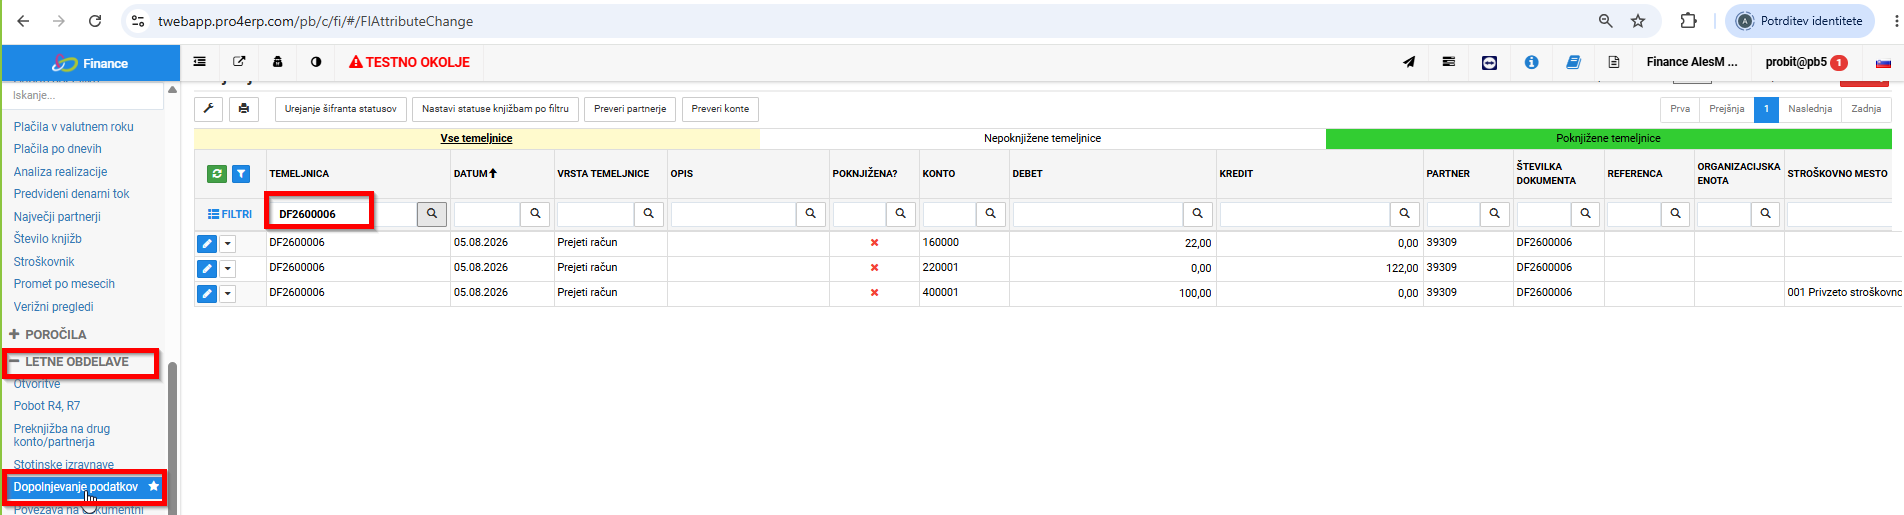Click Urejanje šifranta statusov button
The image size is (1904, 515).
[341, 109]
